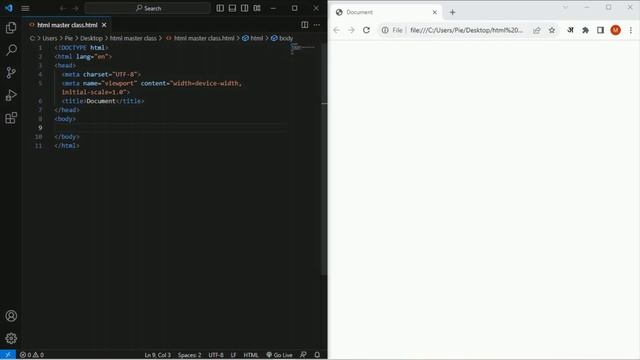Screen dimensions: 640x360
Task: Toggle the bottom panel layout icon
Action: click(232, 8)
